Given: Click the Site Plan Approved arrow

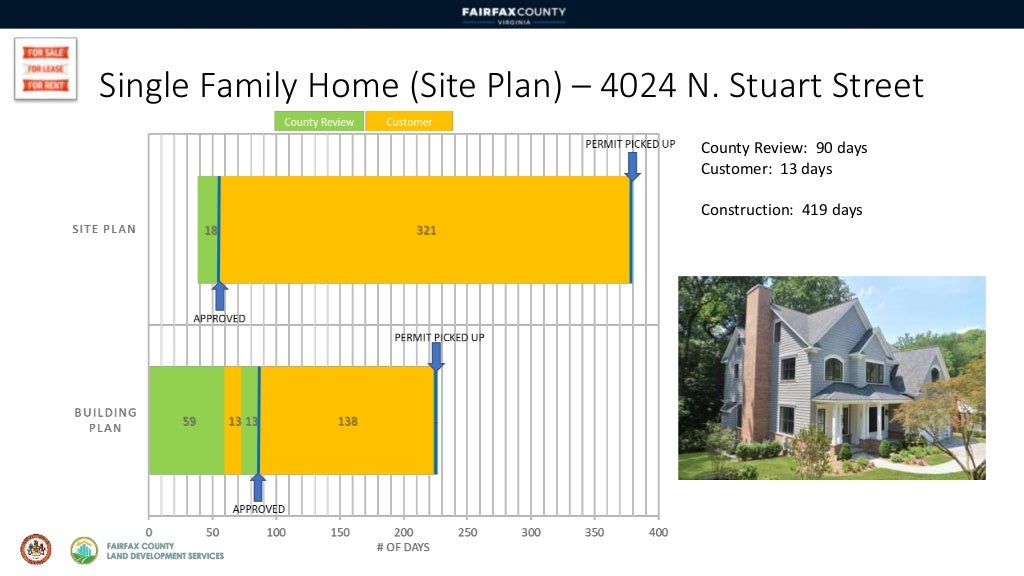Looking at the screenshot, I should click(x=220, y=296).
